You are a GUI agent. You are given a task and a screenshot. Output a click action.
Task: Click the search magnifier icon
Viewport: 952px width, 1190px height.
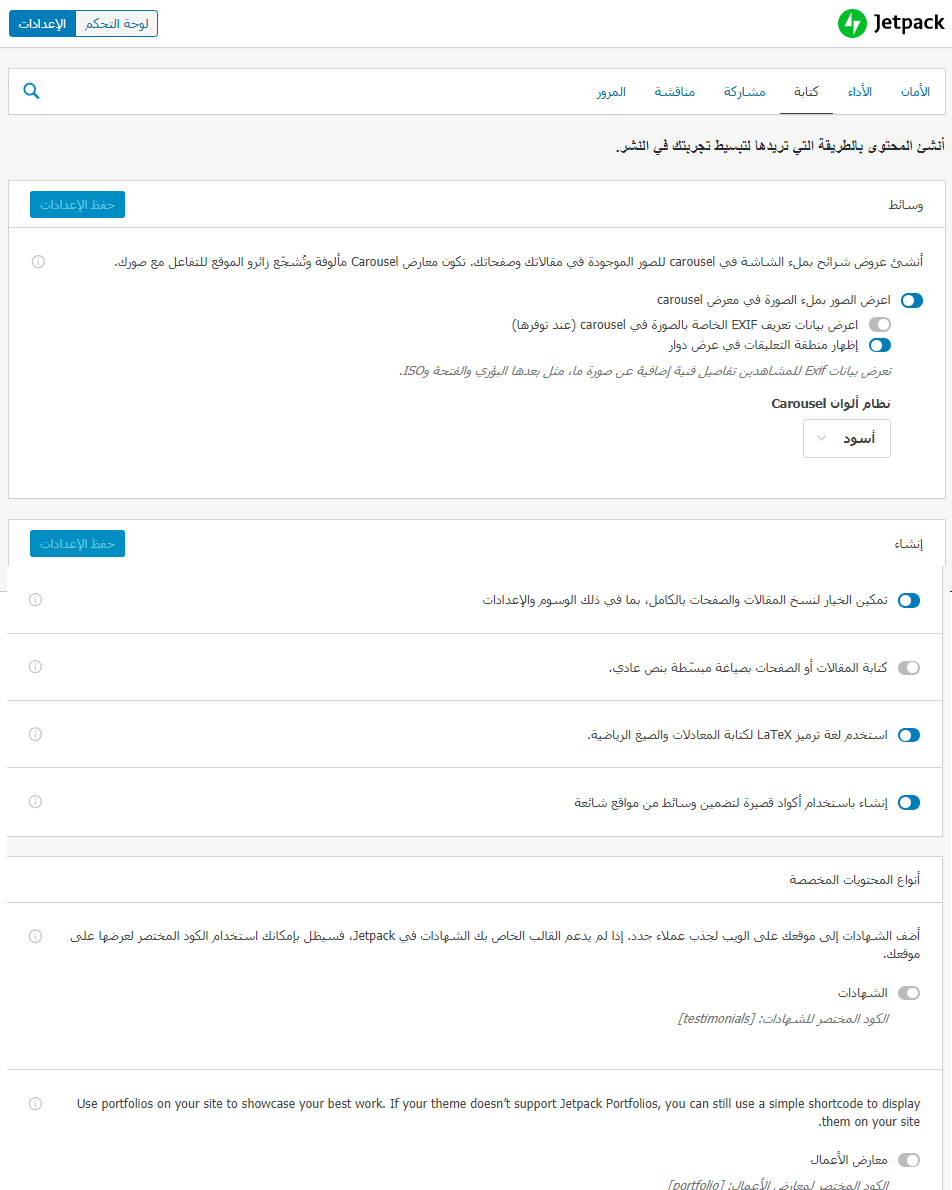[x=31, y=91]
